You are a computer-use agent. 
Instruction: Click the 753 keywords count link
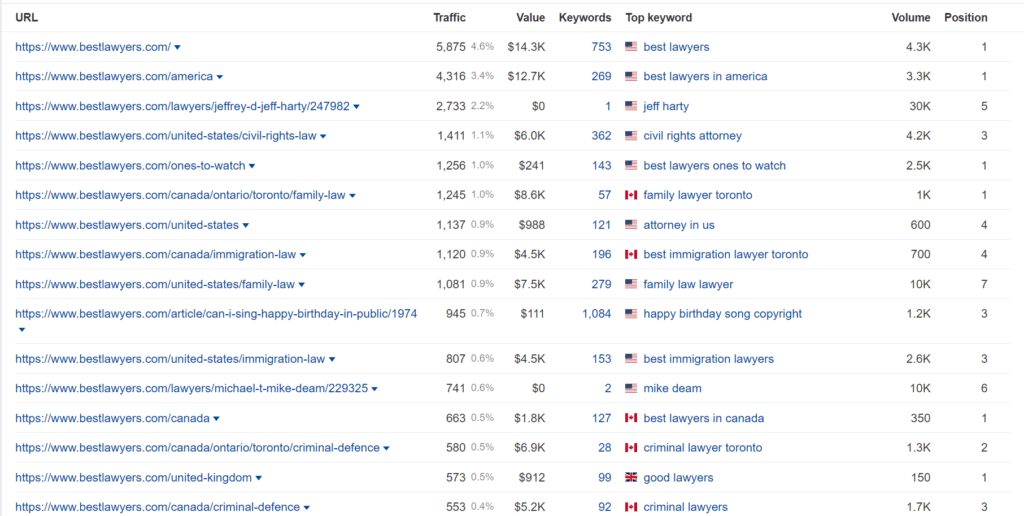pyautogui.click(x=601, y=47)
